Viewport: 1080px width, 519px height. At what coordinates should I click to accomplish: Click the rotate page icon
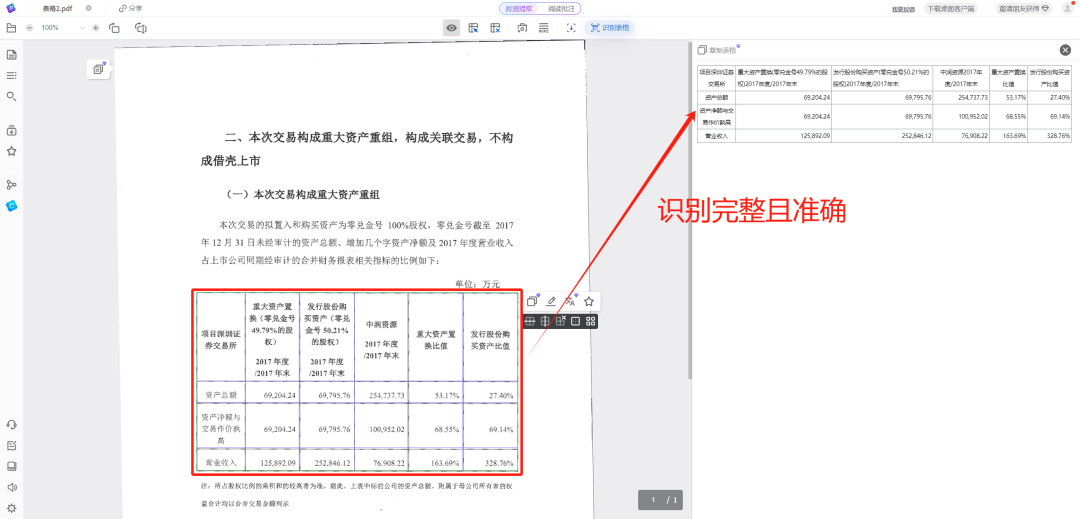pos(114,28)
